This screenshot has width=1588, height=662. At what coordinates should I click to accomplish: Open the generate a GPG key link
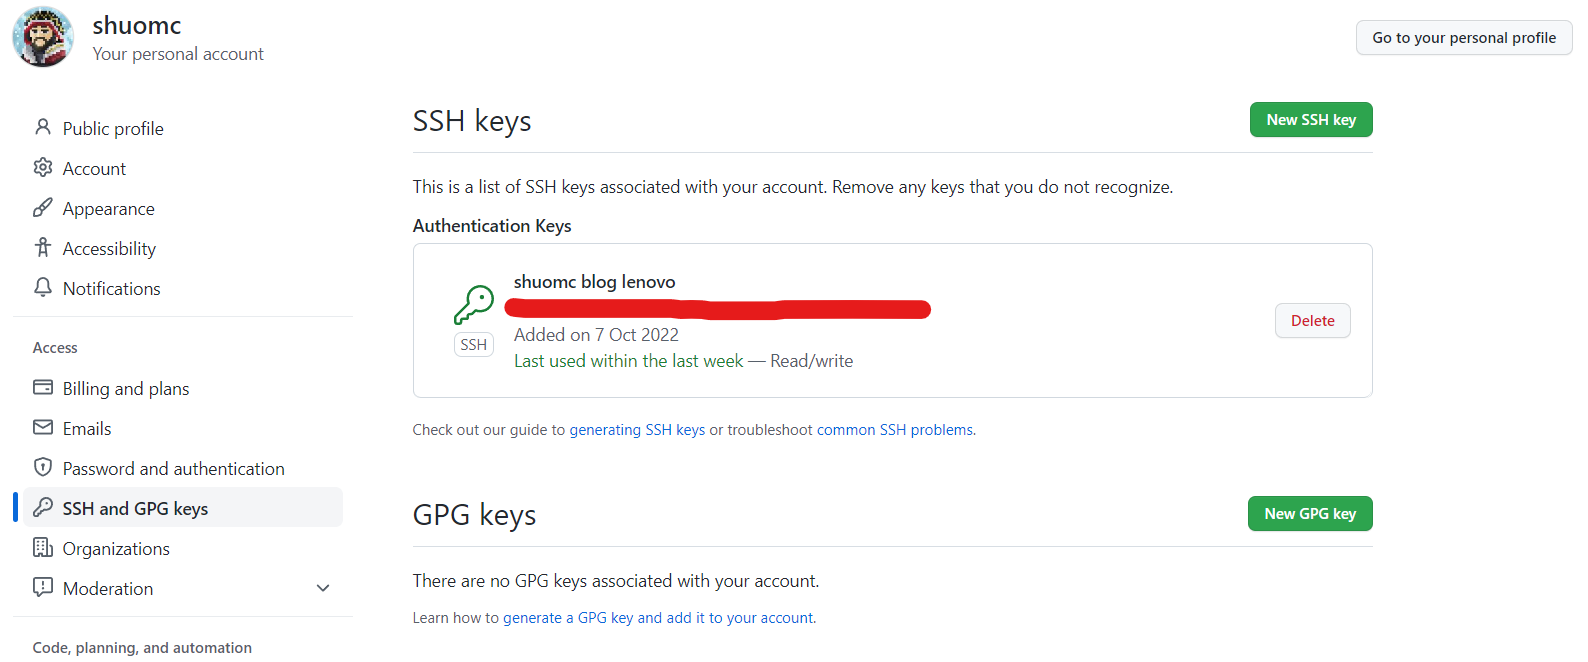click(658, 618)
